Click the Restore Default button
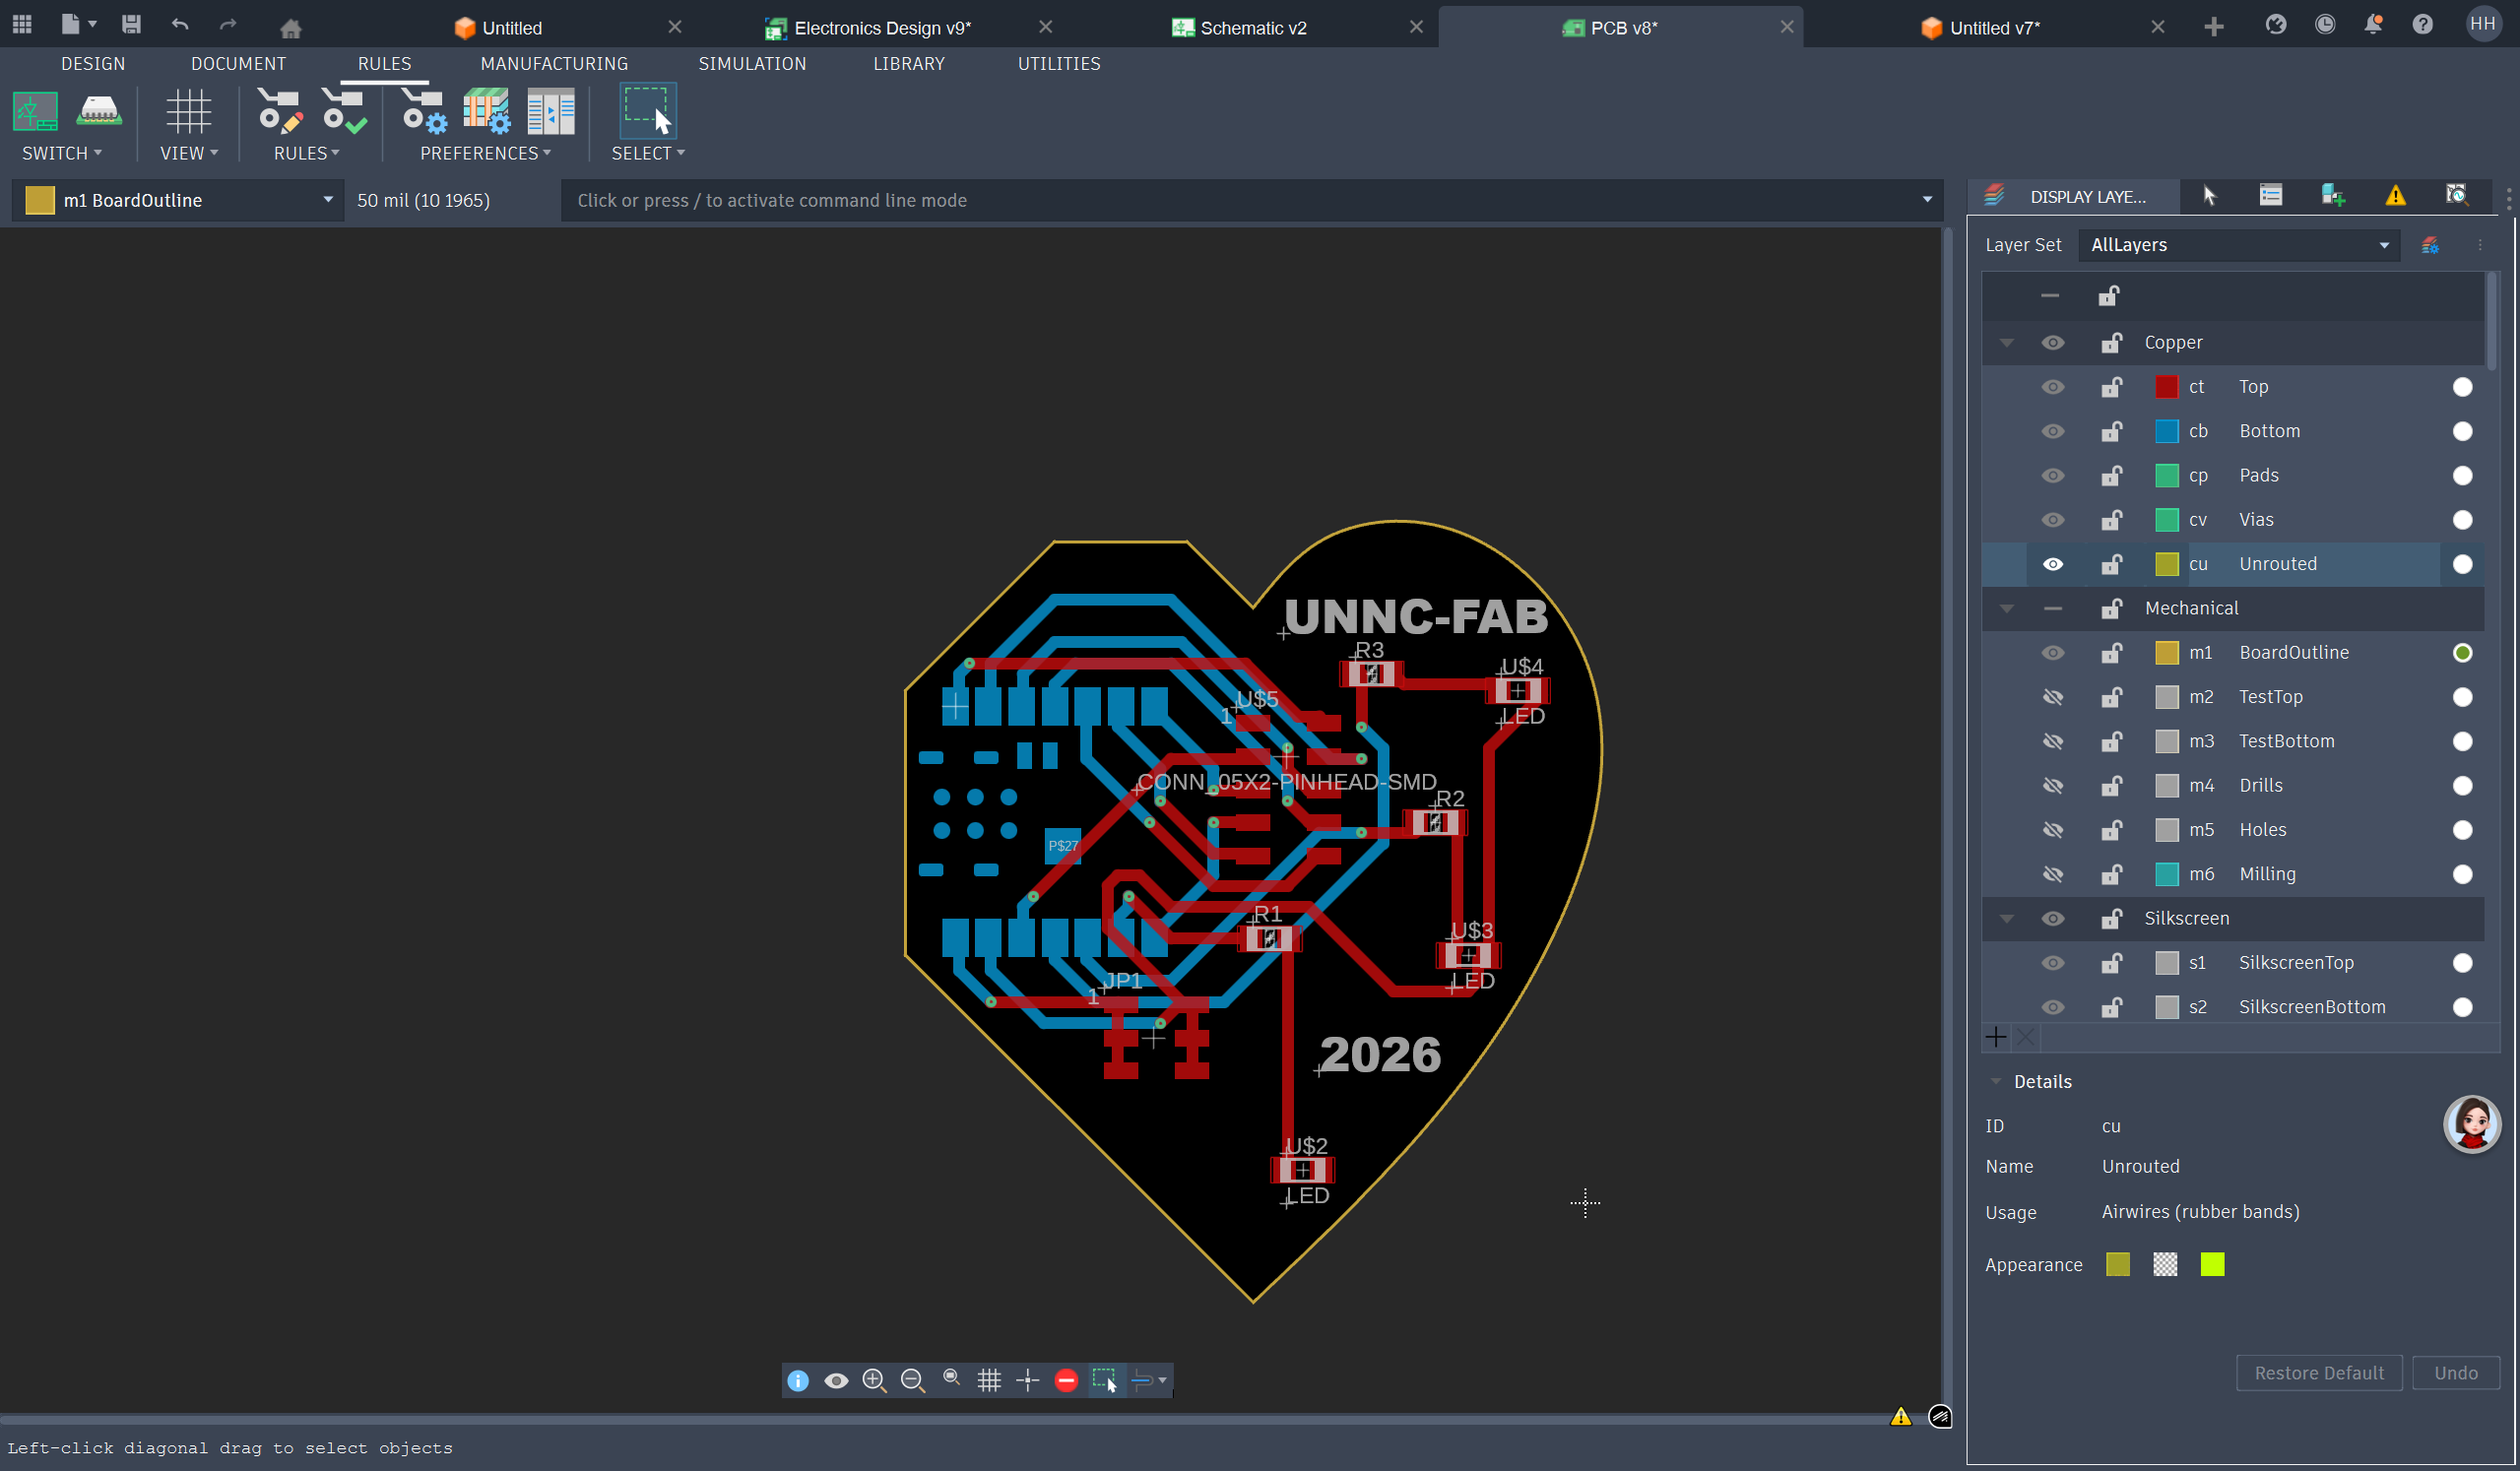This screenshot has width=2520, height=1471. [2318, 1373]
